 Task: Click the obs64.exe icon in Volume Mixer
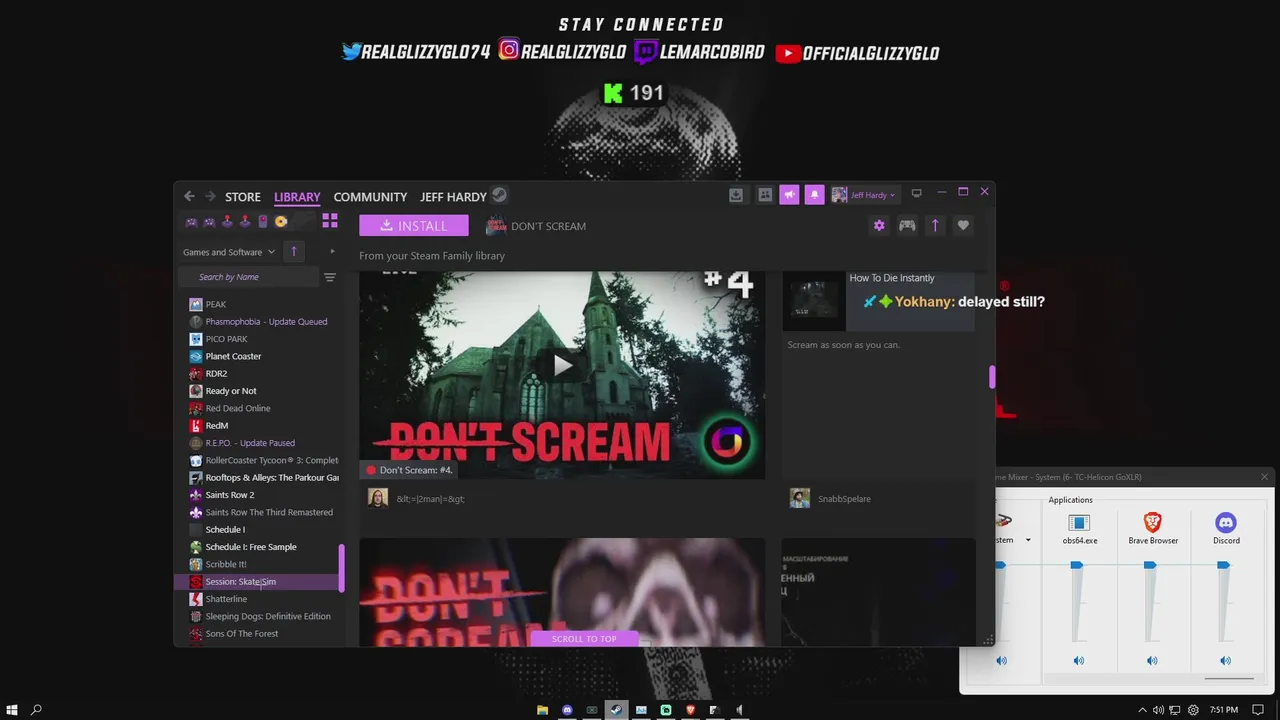[1079, 522]
